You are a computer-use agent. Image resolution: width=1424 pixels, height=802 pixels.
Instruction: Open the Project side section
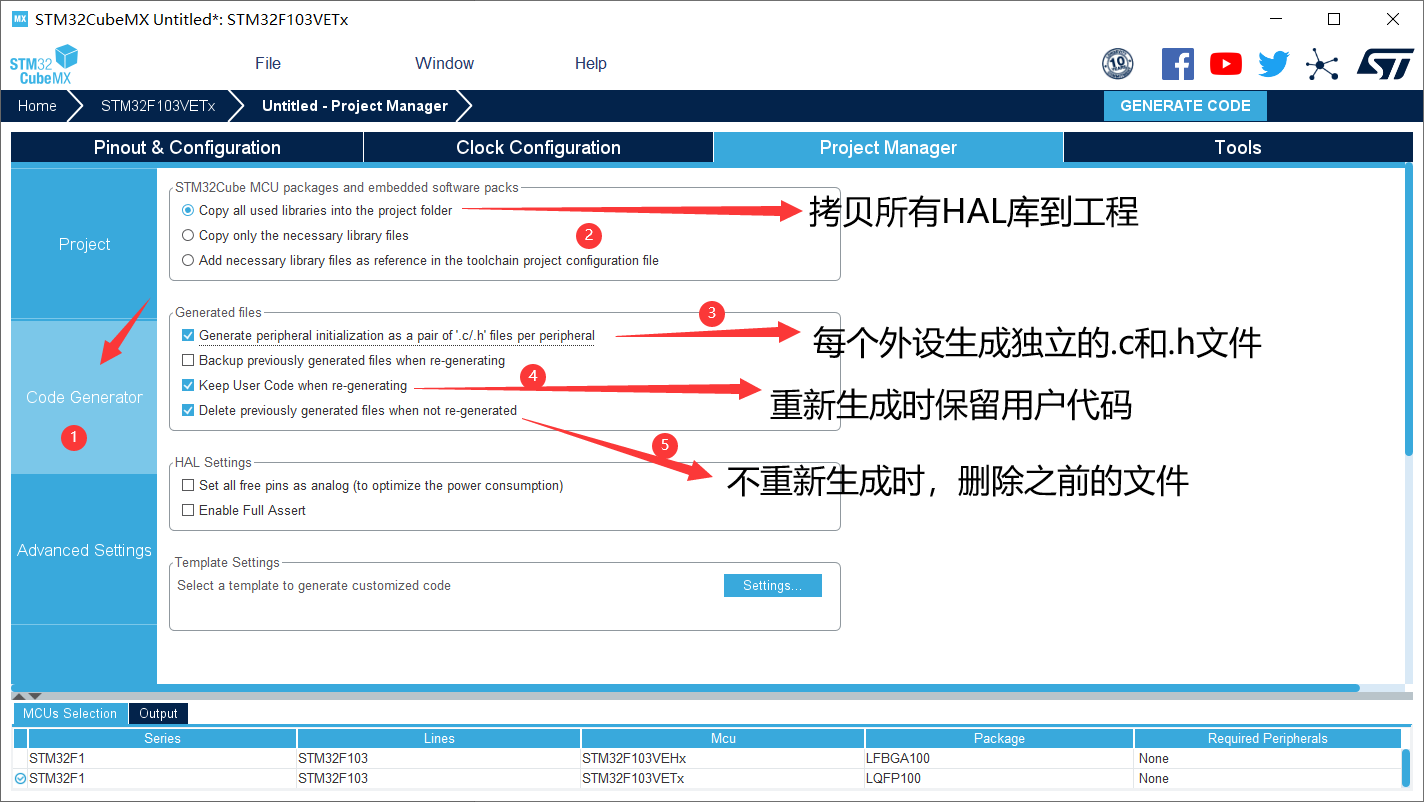point(84,244)
